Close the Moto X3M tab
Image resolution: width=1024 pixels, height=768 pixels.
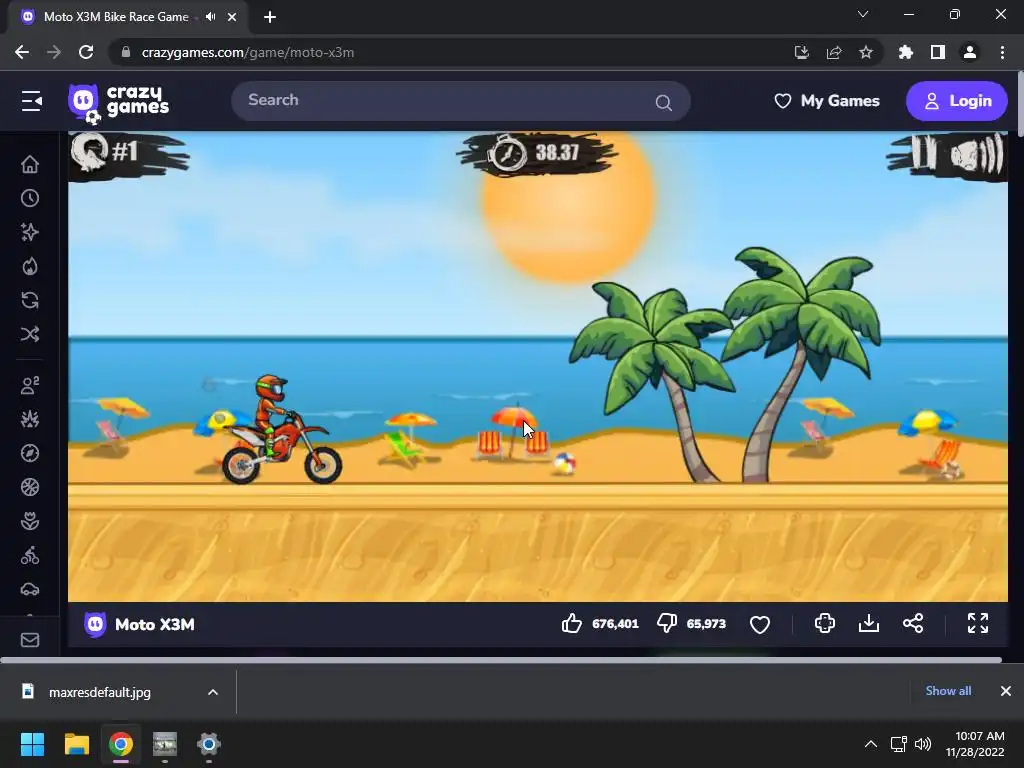point(232,17)
